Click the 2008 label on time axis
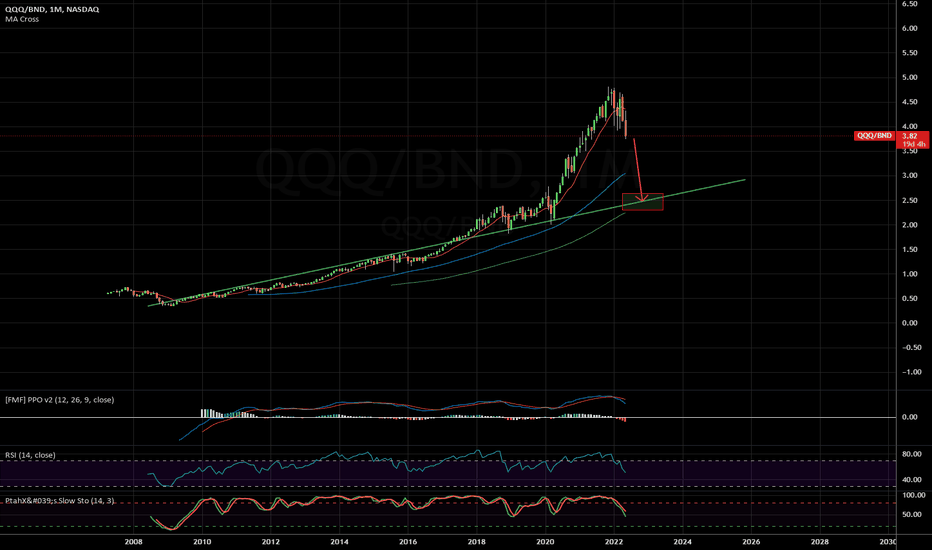932x550 pixels. point(133,542)
